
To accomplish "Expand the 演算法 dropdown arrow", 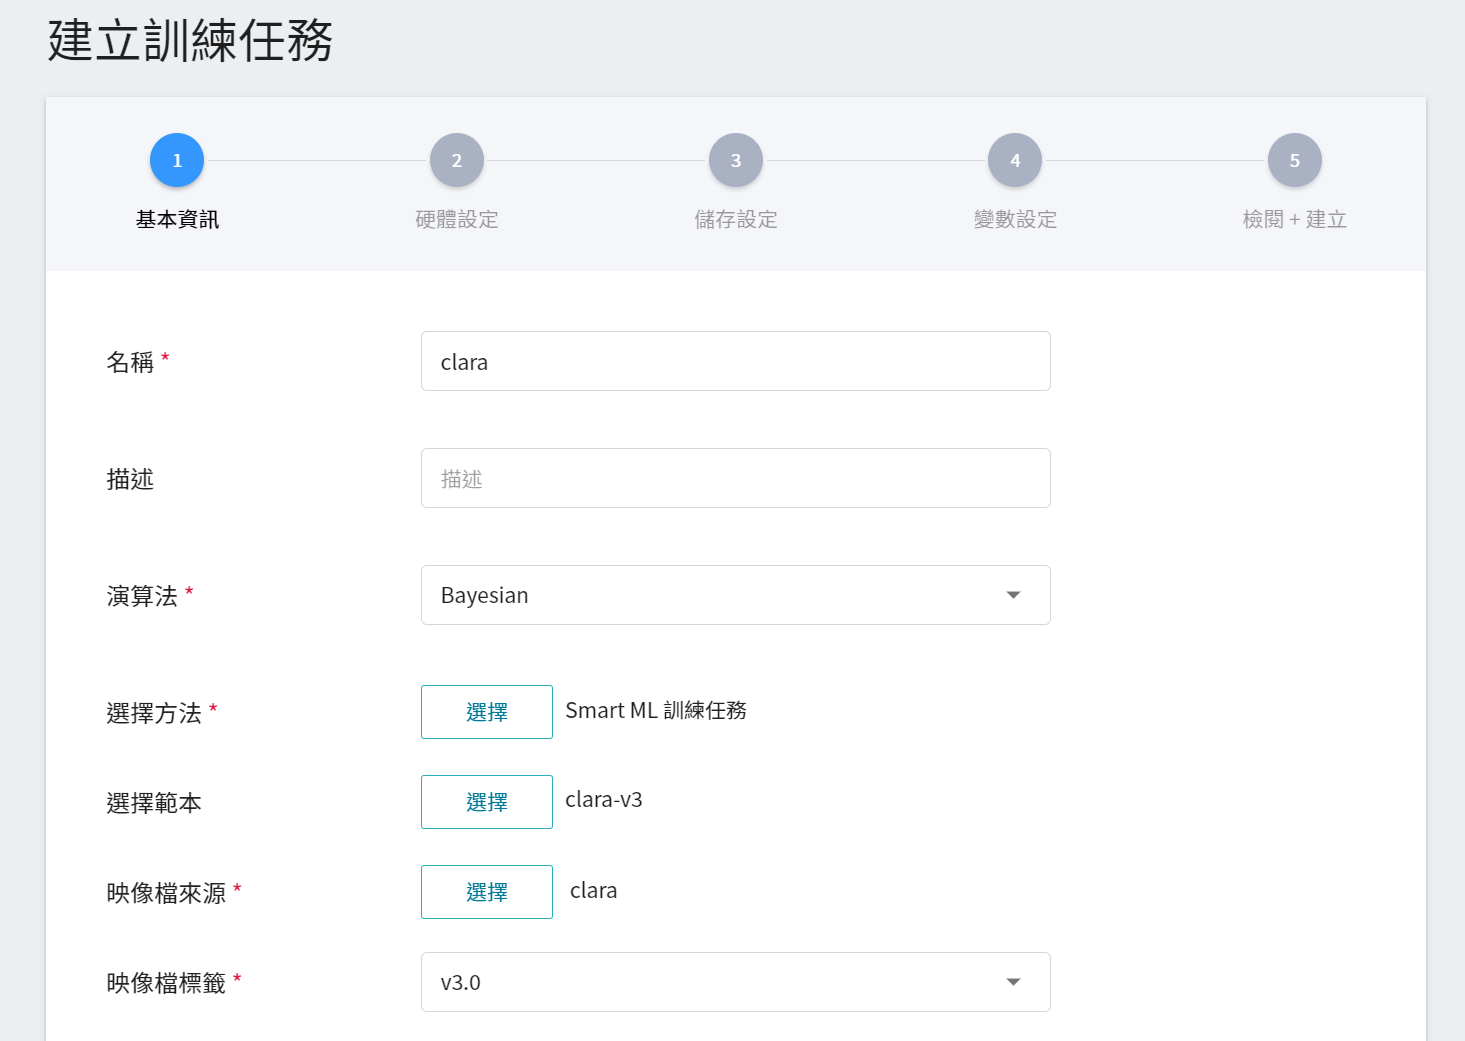I will click(x=1013, y=595).
